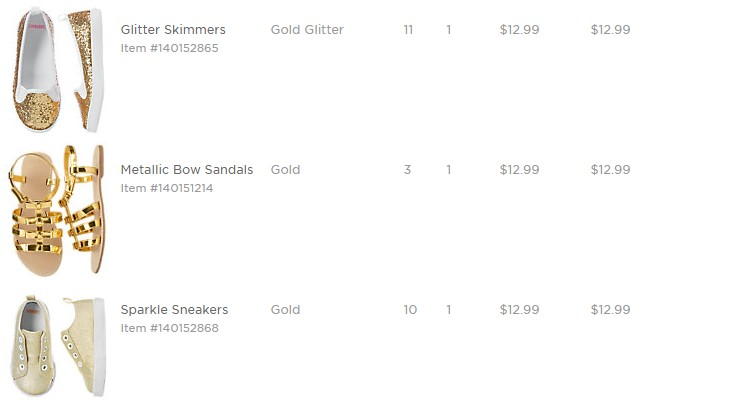Click the Metallic Bow Sandals product name
Image resolution: width=743 pixels, height=414 pixels.
187,170
